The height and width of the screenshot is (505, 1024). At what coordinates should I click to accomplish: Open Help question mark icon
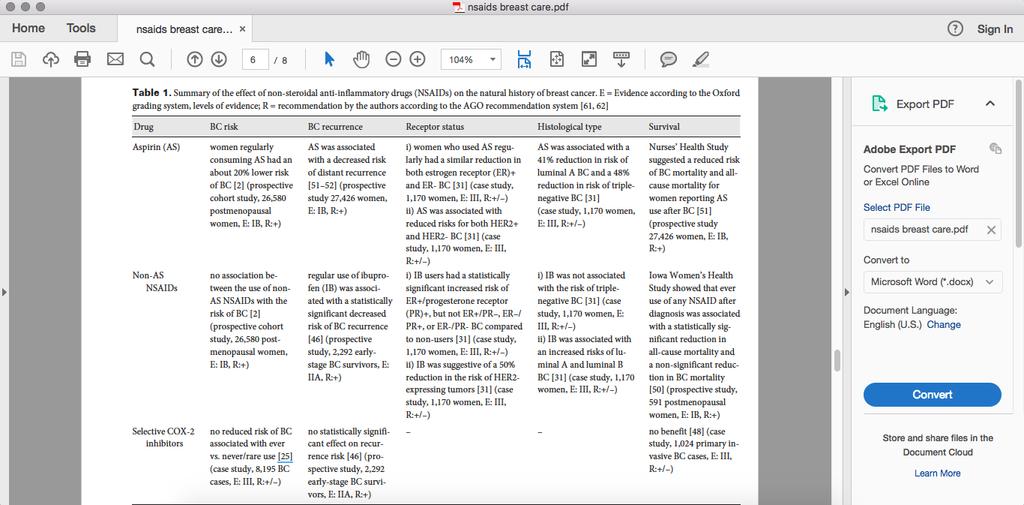pos(955,29)
